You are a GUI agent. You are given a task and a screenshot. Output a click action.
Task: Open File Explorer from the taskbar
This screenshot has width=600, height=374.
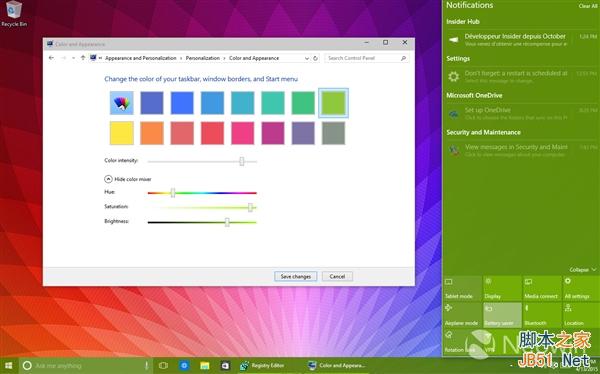pos(205,366)
